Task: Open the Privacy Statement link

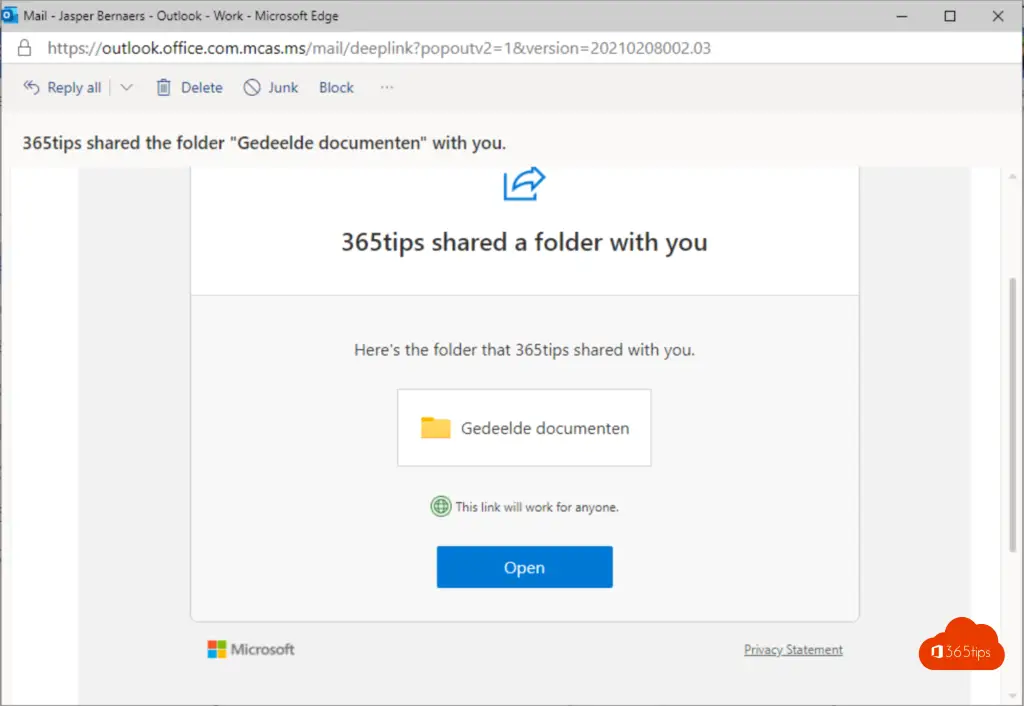Action: 793,650
